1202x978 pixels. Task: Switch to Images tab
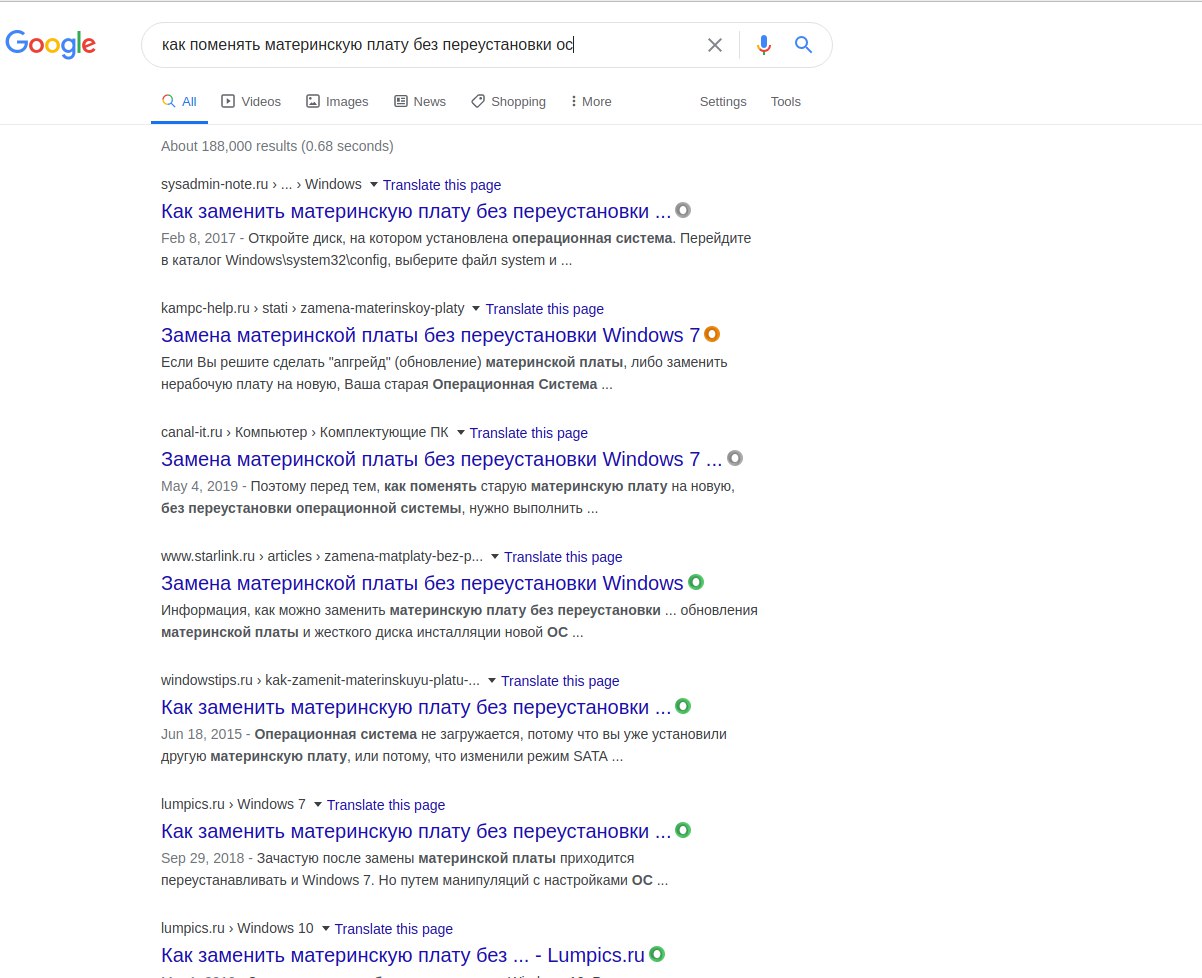pyautogui.click(x=337, y=102)
